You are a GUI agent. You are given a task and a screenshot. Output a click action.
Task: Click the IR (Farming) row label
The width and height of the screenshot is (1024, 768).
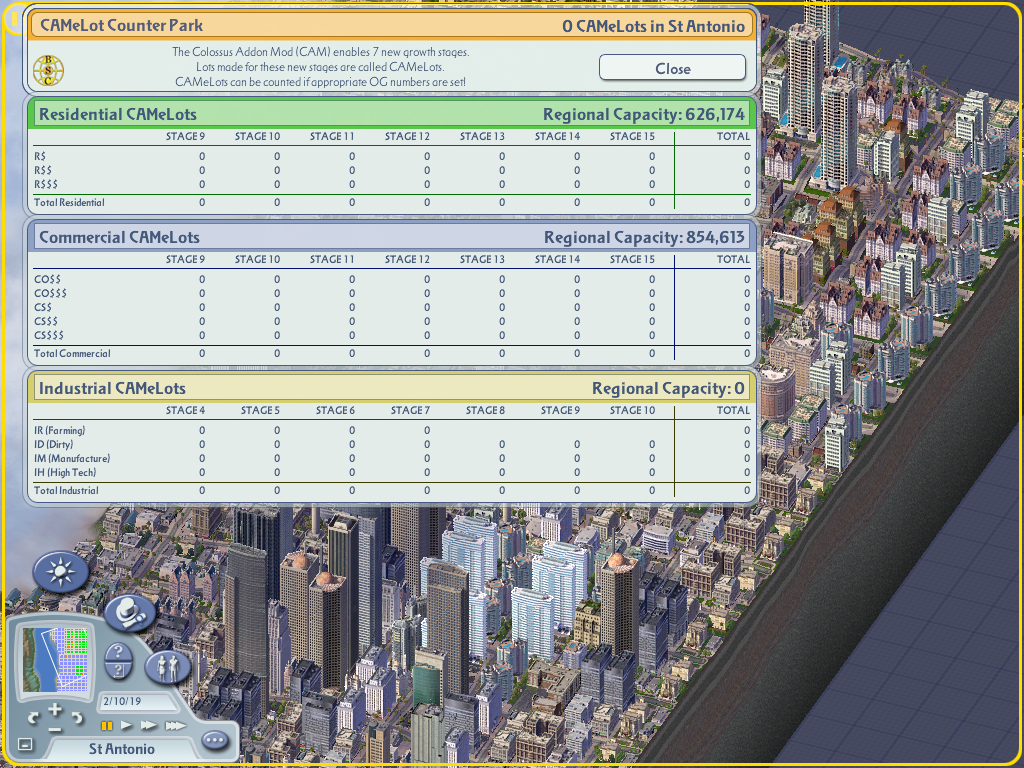tap(59, 430)
